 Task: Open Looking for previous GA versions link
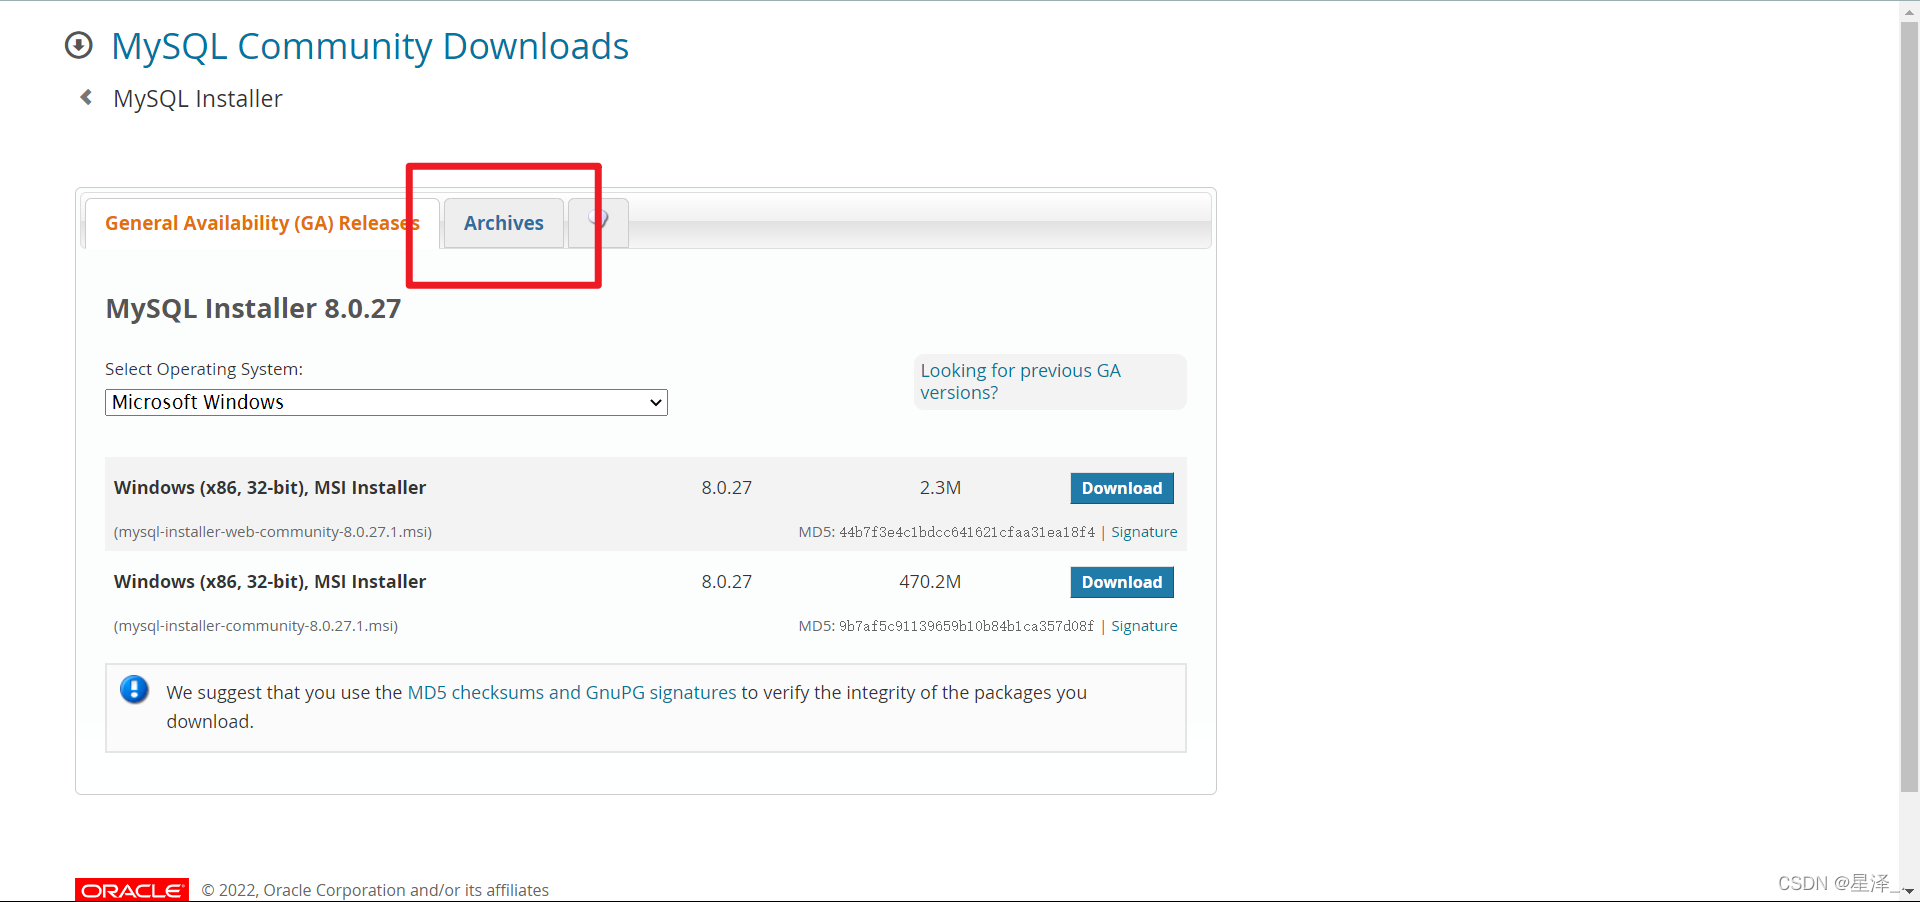tap(1020, 382)
